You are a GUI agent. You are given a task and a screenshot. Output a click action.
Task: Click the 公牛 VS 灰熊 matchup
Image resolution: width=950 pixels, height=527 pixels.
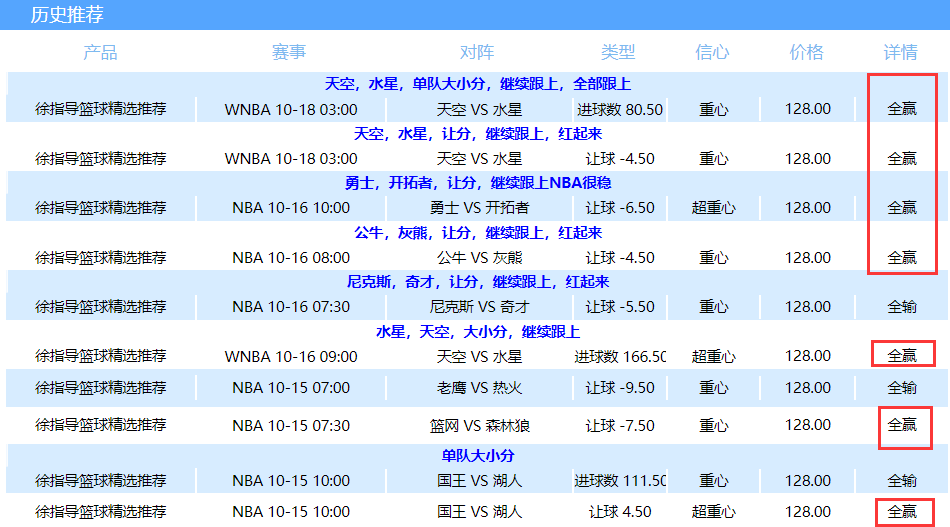click(479, 258)
